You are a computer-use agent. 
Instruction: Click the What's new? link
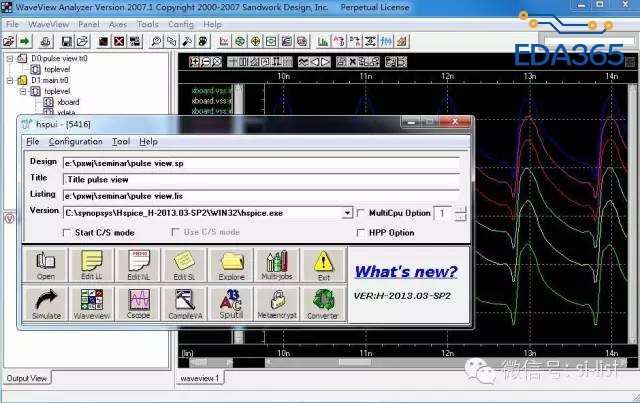click(x=406, y=272)
